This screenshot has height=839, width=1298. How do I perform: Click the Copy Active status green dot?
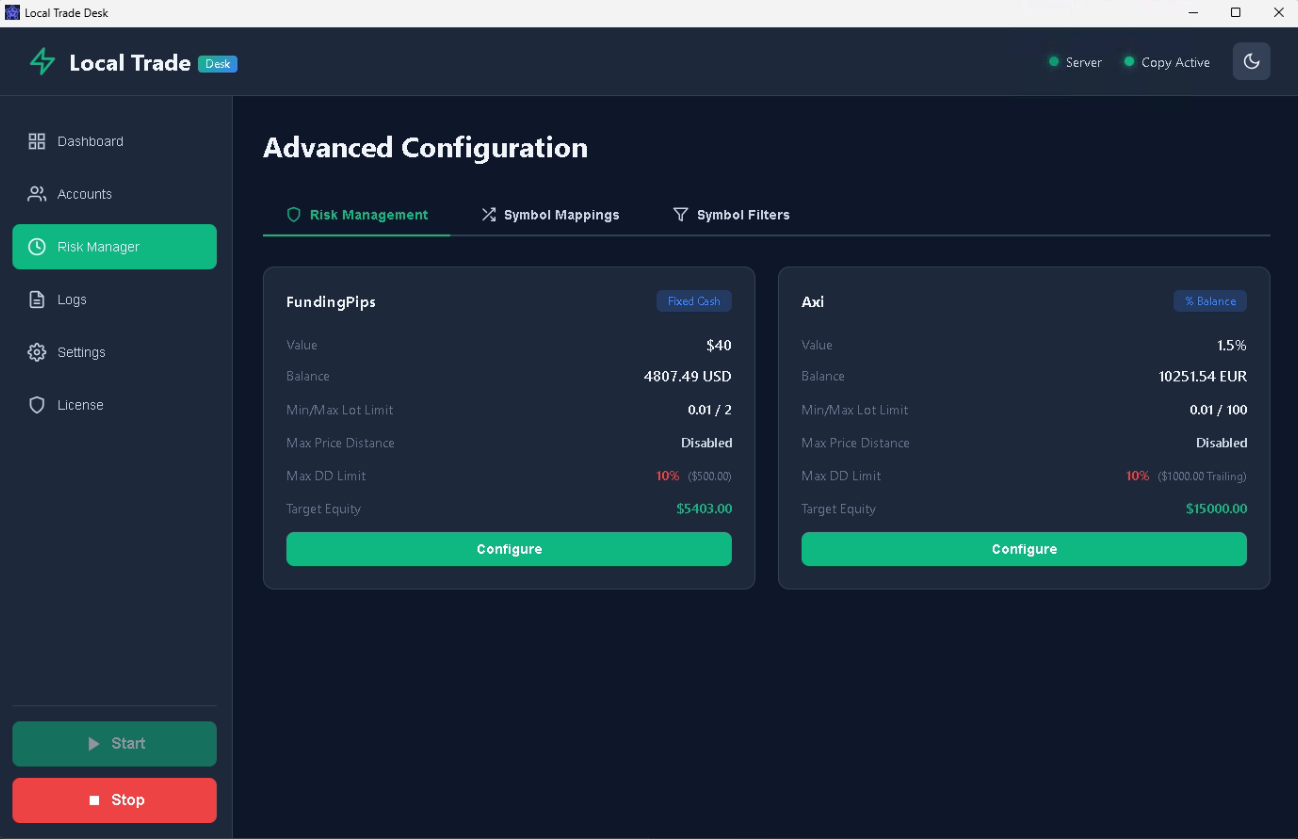pyautogui.click(x=1129, y=62)
